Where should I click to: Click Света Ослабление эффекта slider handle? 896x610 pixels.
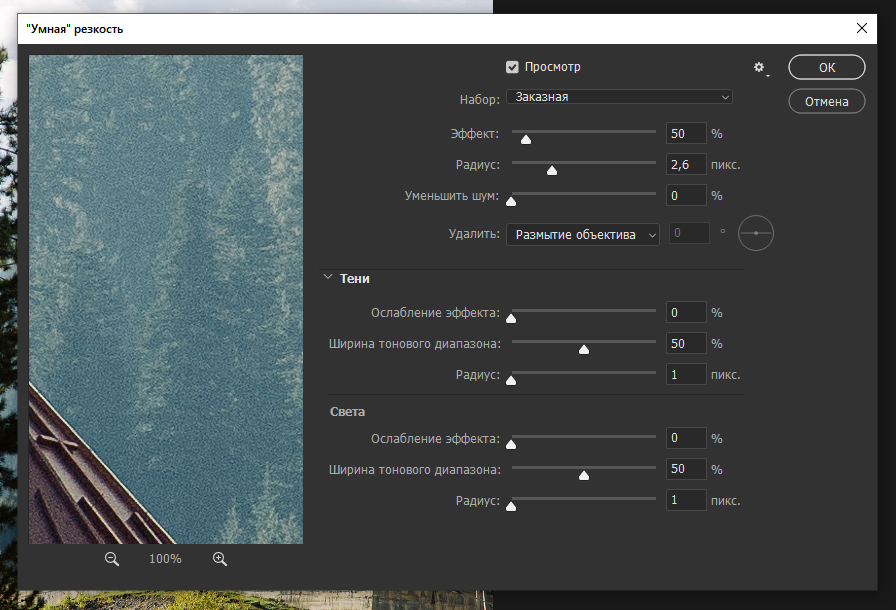click(511, 444)
